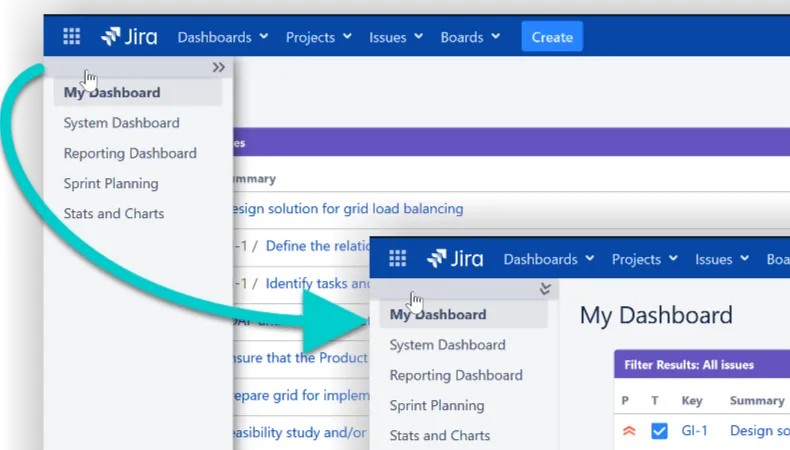Go to Sprint Planning in the background sidebar
The image size is (790, 450).
coord(110,183)
